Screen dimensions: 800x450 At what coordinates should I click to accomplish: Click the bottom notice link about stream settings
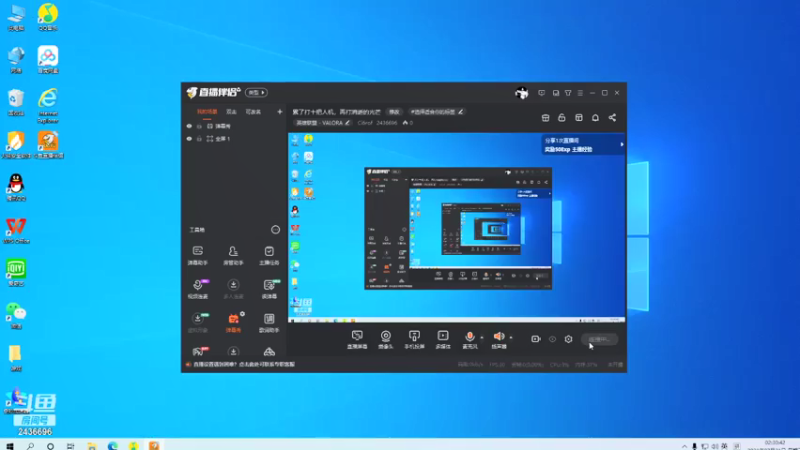[244, 364]
